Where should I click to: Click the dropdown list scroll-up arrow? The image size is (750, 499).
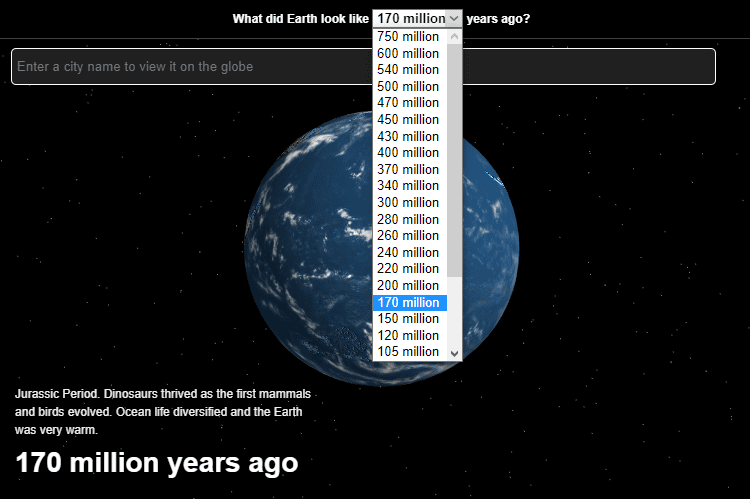point(454,36)
